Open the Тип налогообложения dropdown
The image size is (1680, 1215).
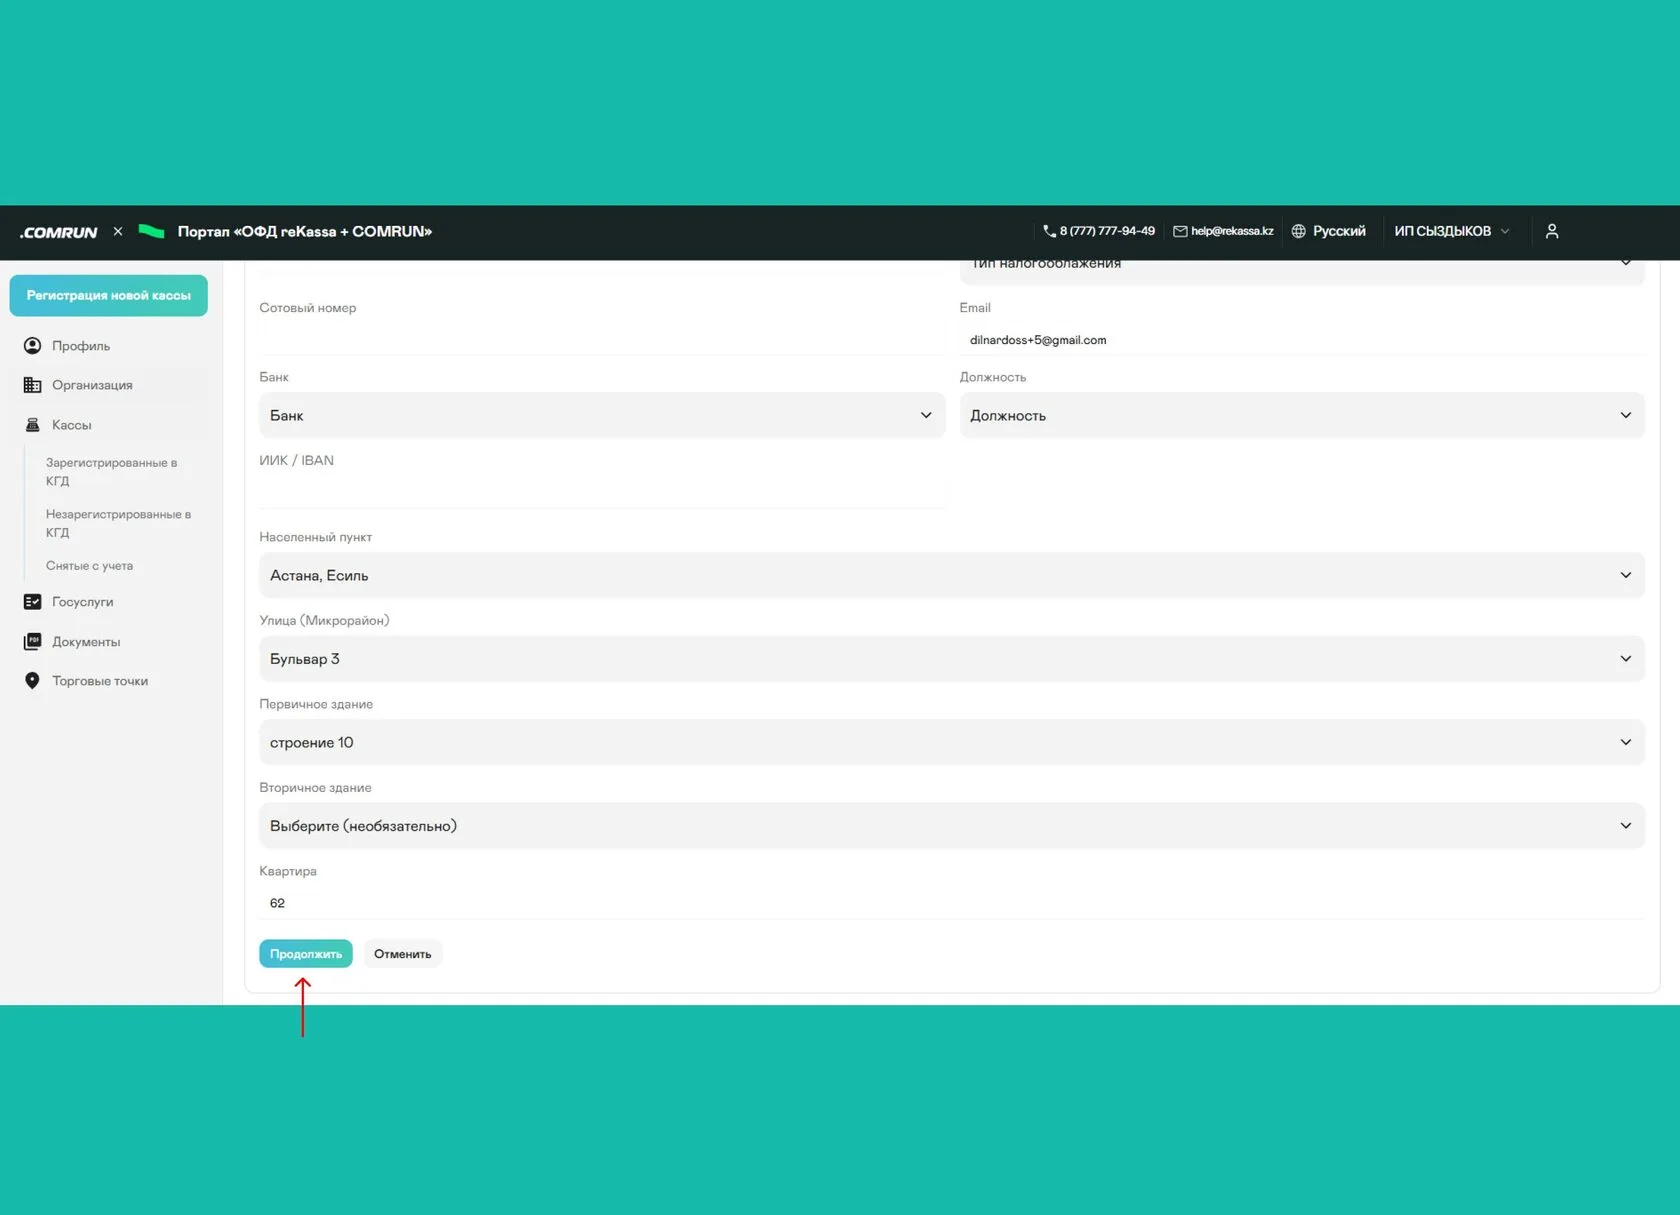coord(1302,271)
